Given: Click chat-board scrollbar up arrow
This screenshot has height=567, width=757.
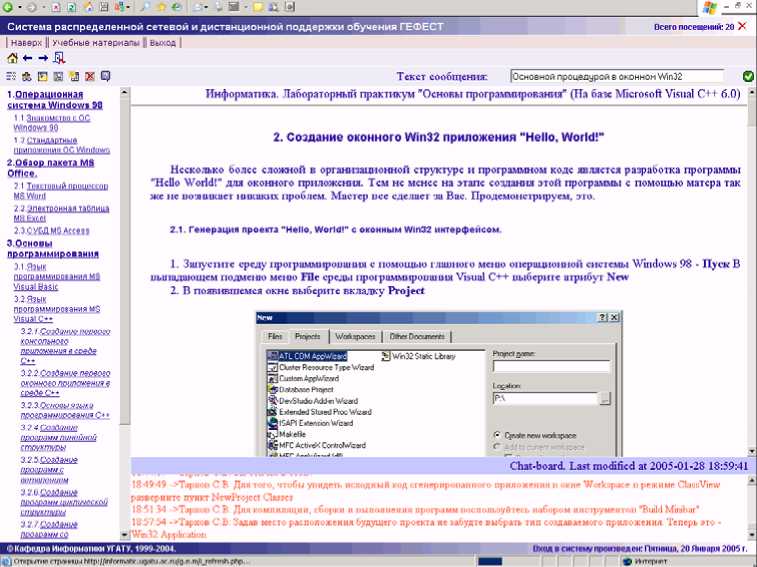Looking at the screenshot, I should click(x=752, y=480).
